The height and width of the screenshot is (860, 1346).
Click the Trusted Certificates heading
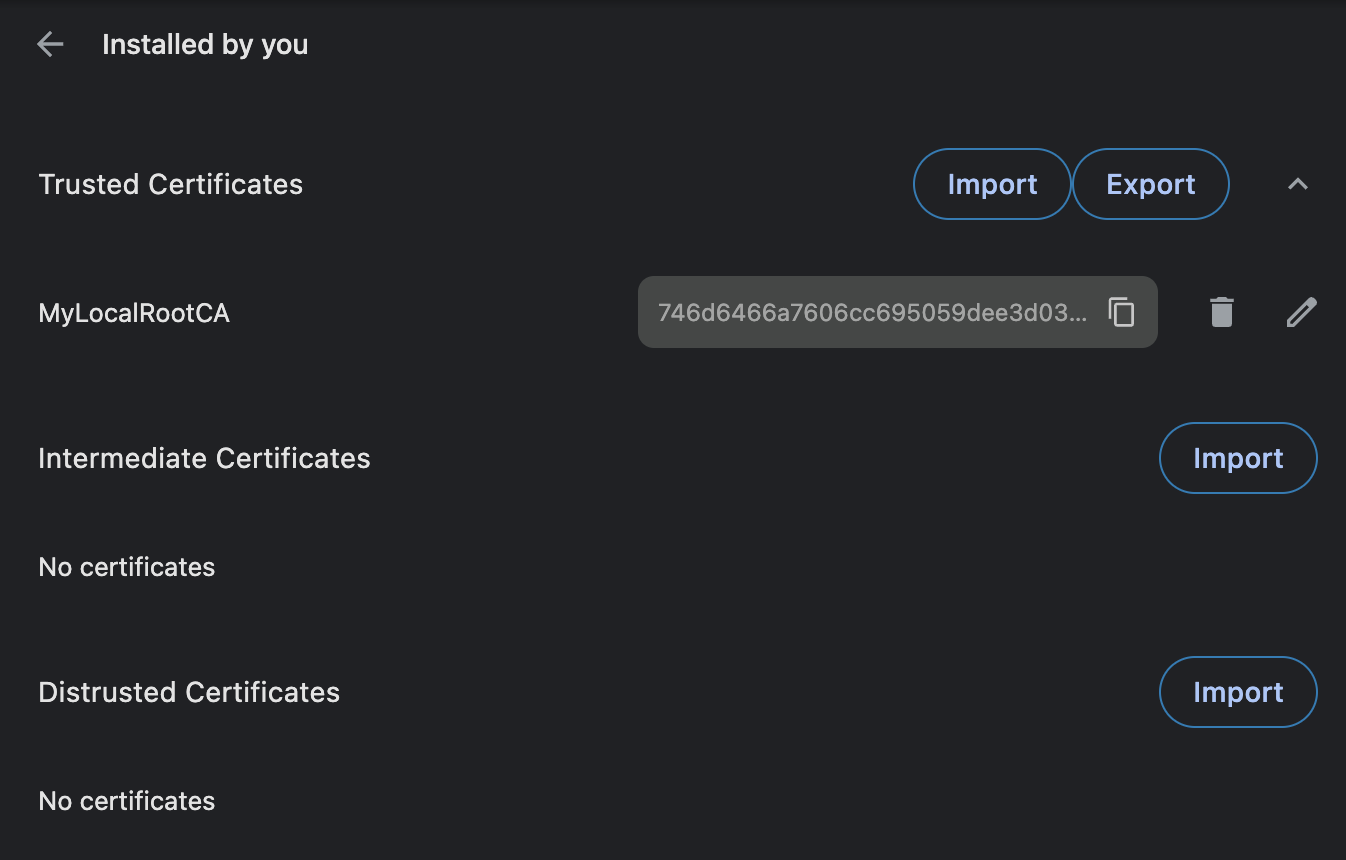pyautogui.click(x=170, y=184)
